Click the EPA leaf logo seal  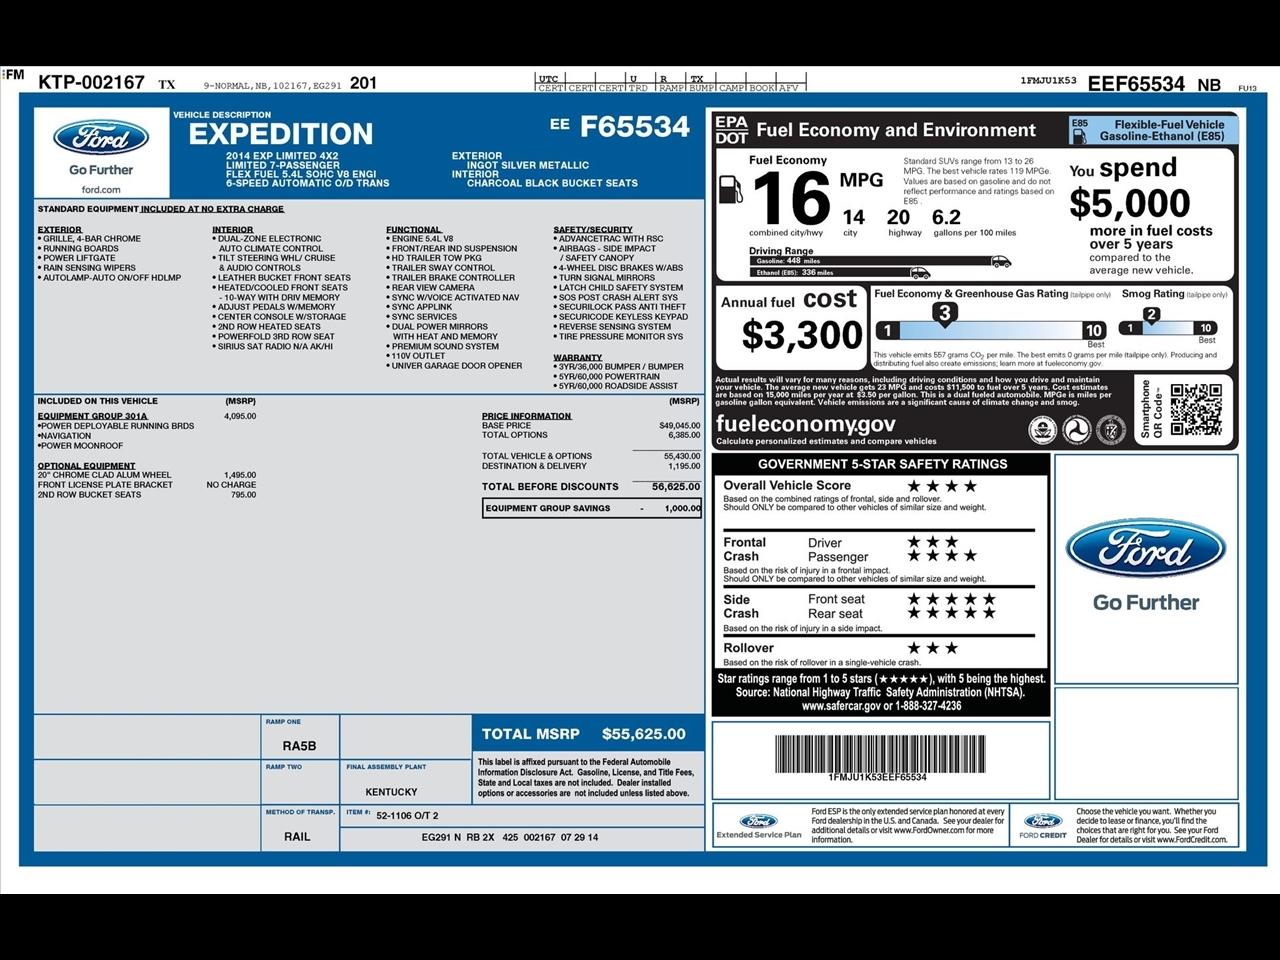(1041, 430)
